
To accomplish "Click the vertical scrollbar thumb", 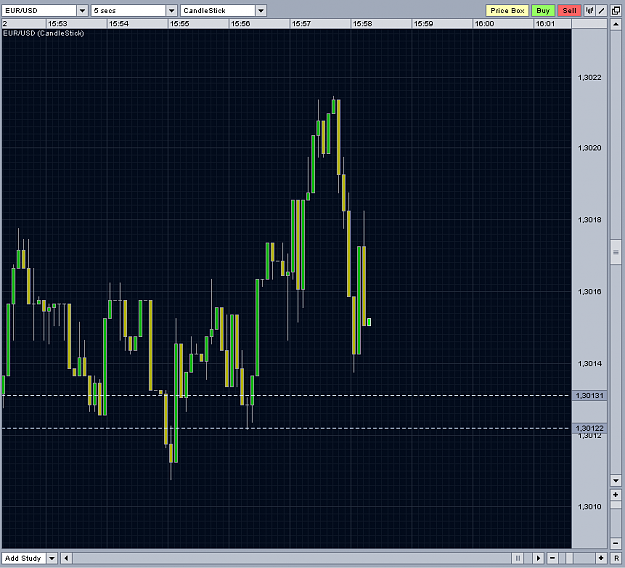I will coord(616,252).
